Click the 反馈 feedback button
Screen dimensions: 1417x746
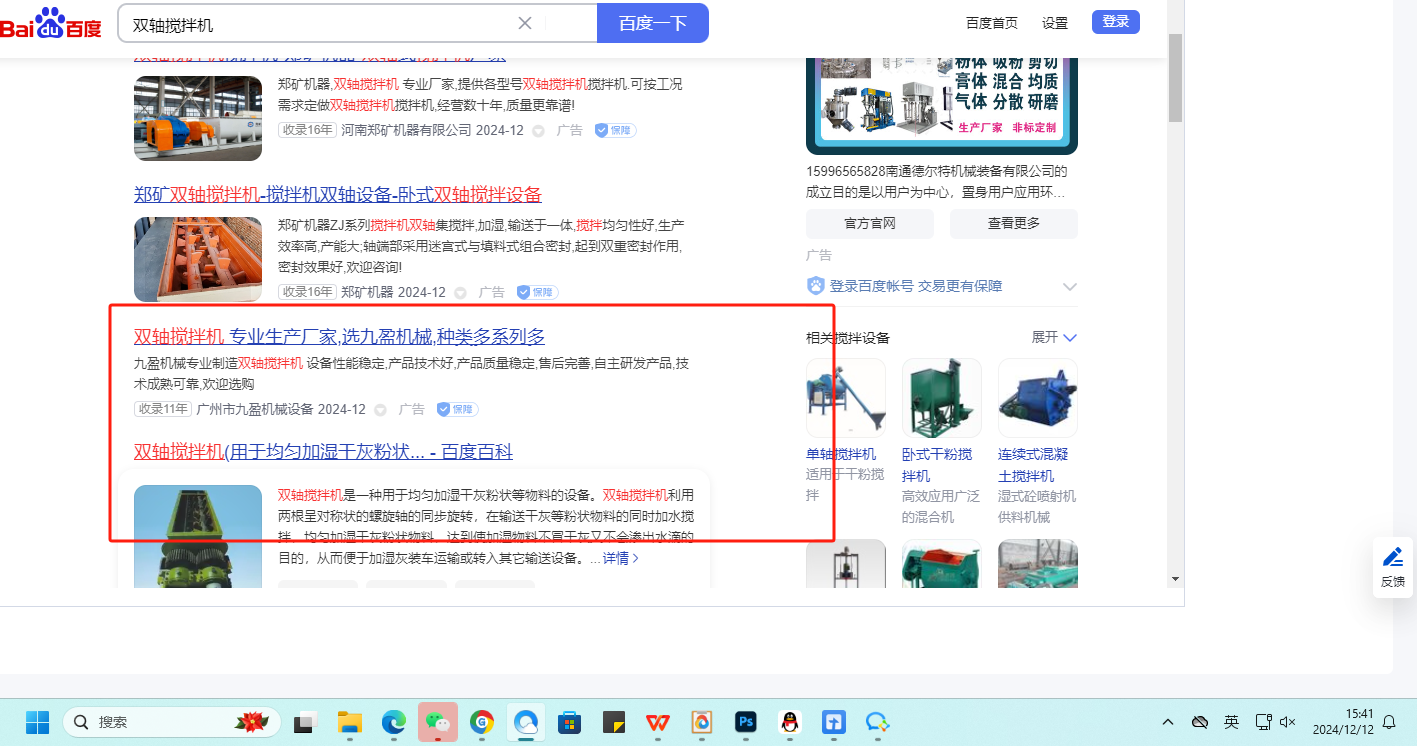tap(1393, 567)
